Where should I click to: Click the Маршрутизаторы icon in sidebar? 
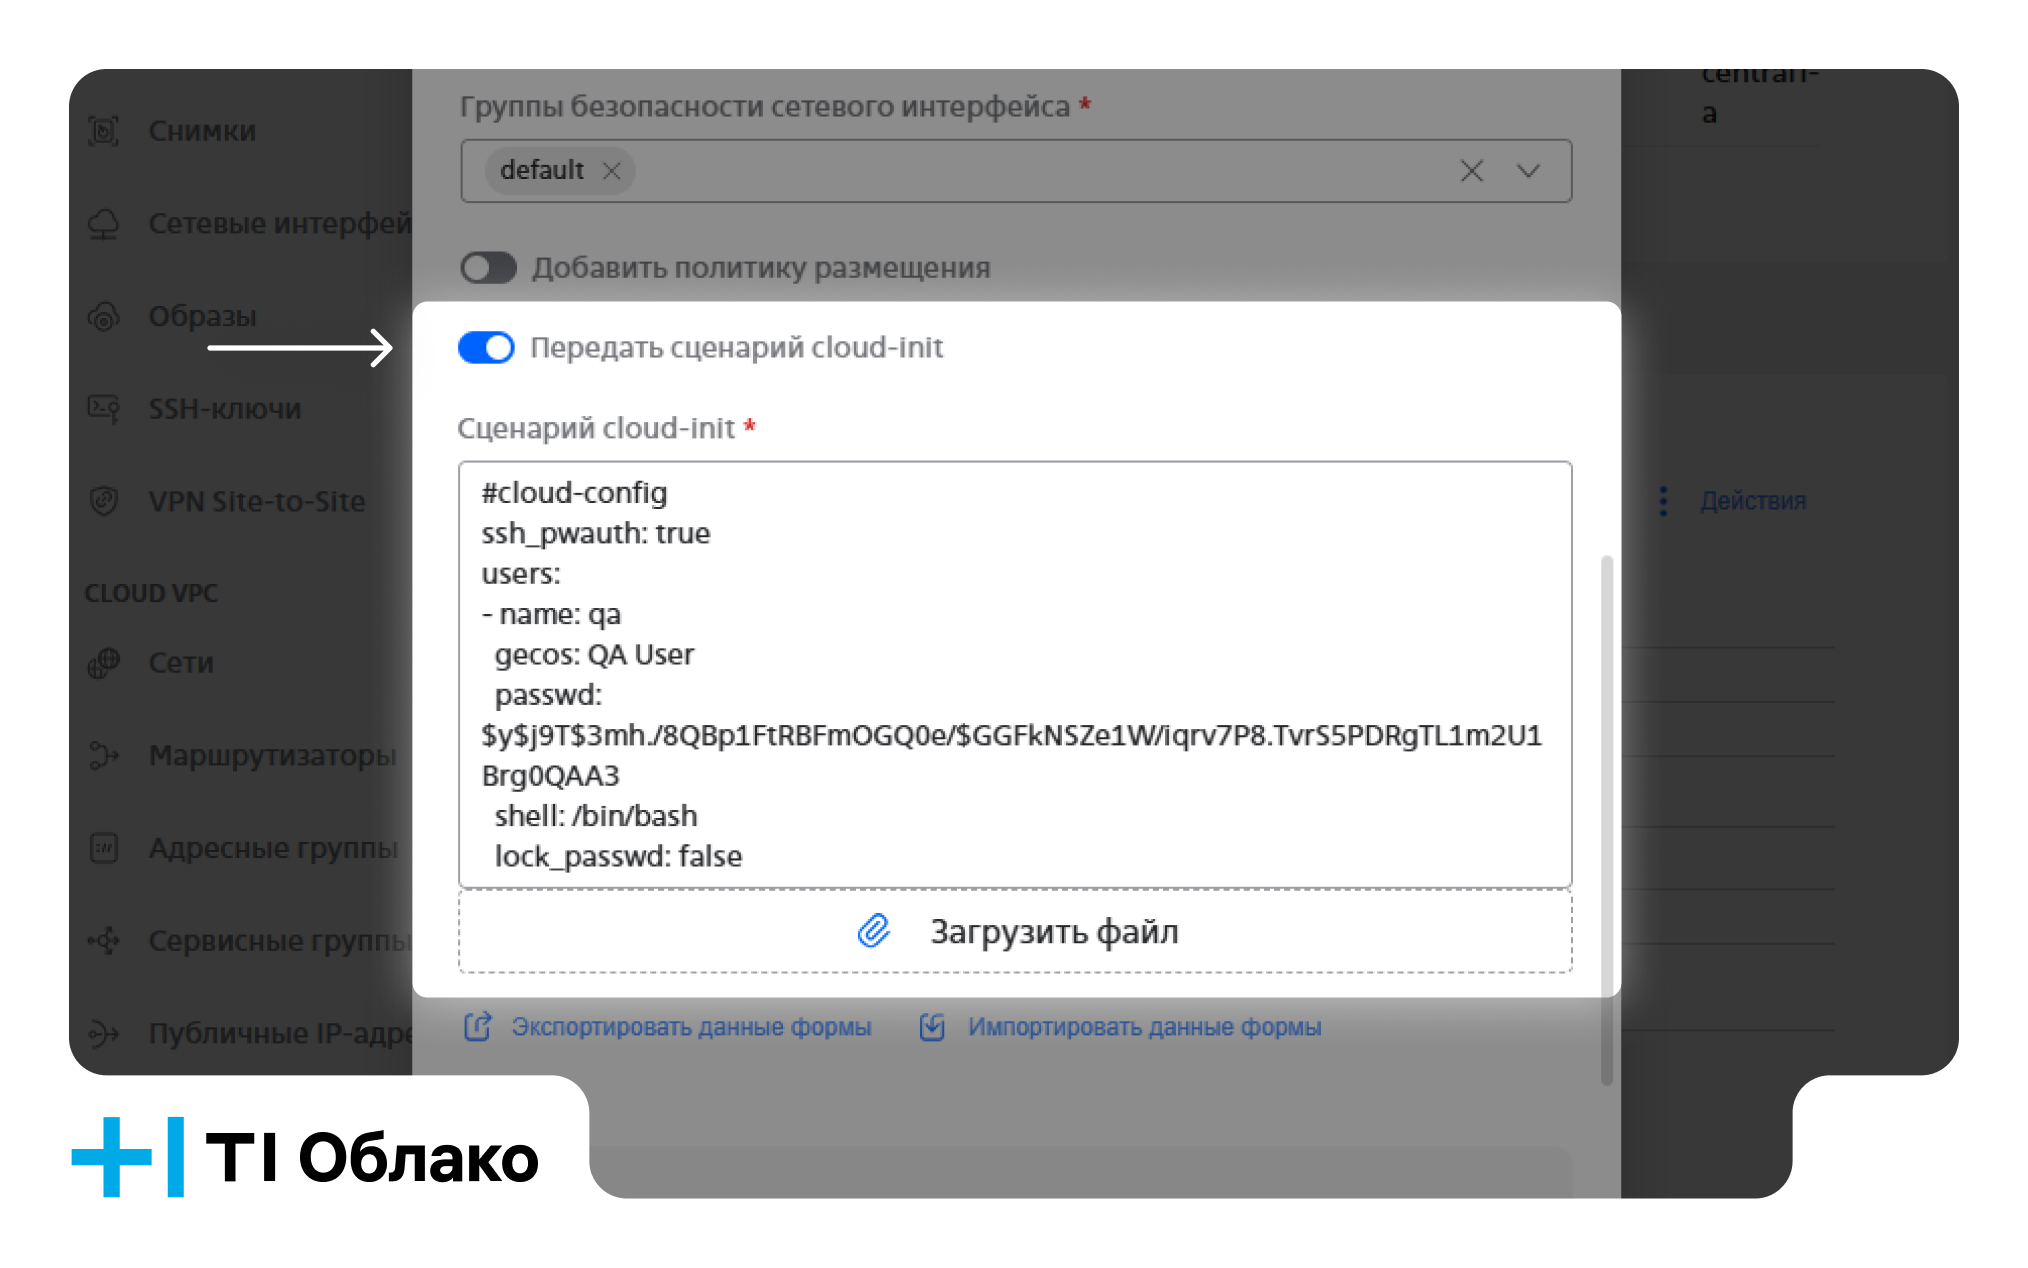[104, 755]
